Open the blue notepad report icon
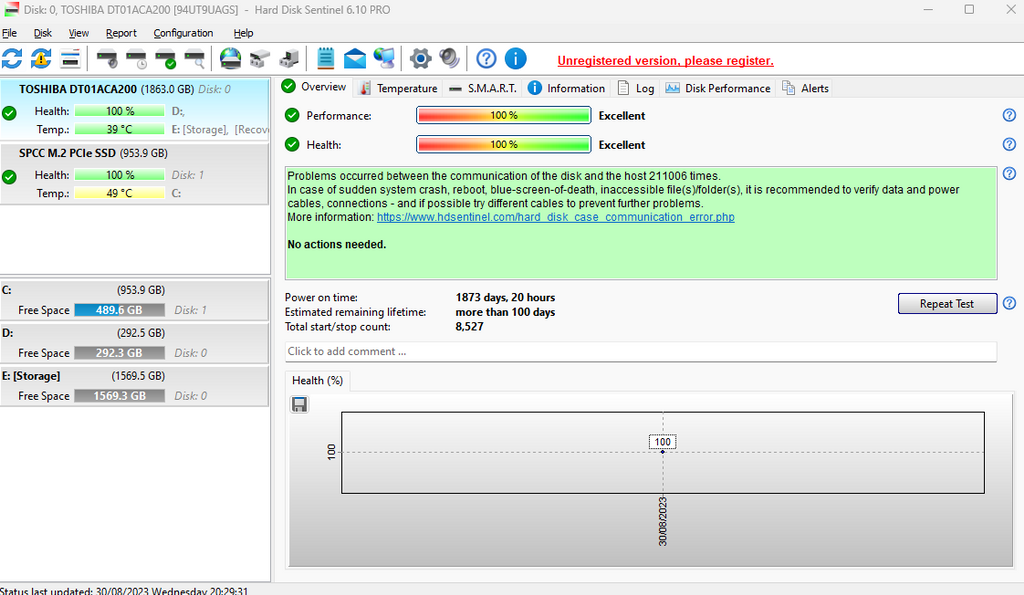Viewport: 1024px width, 595px height. (x=326, y=58)
